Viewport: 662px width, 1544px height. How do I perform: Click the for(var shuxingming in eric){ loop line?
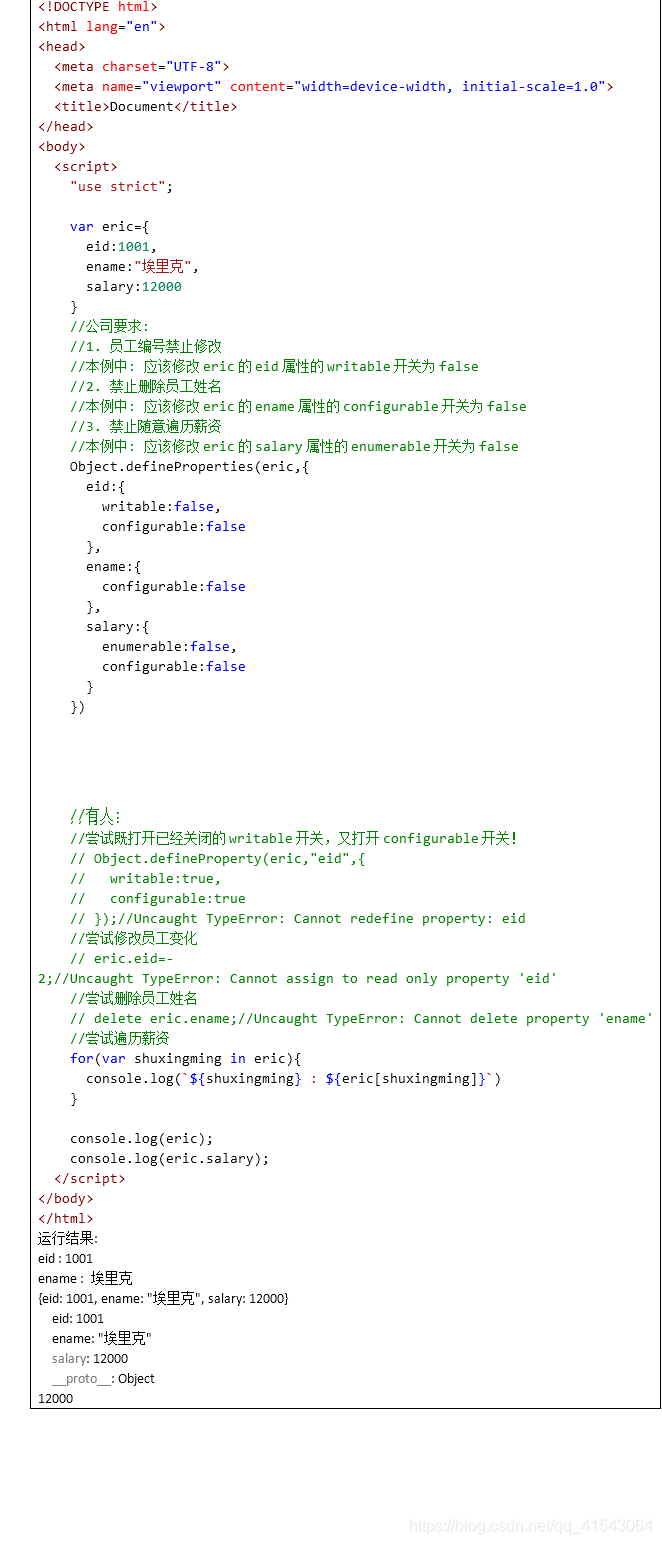[185, 1058]
